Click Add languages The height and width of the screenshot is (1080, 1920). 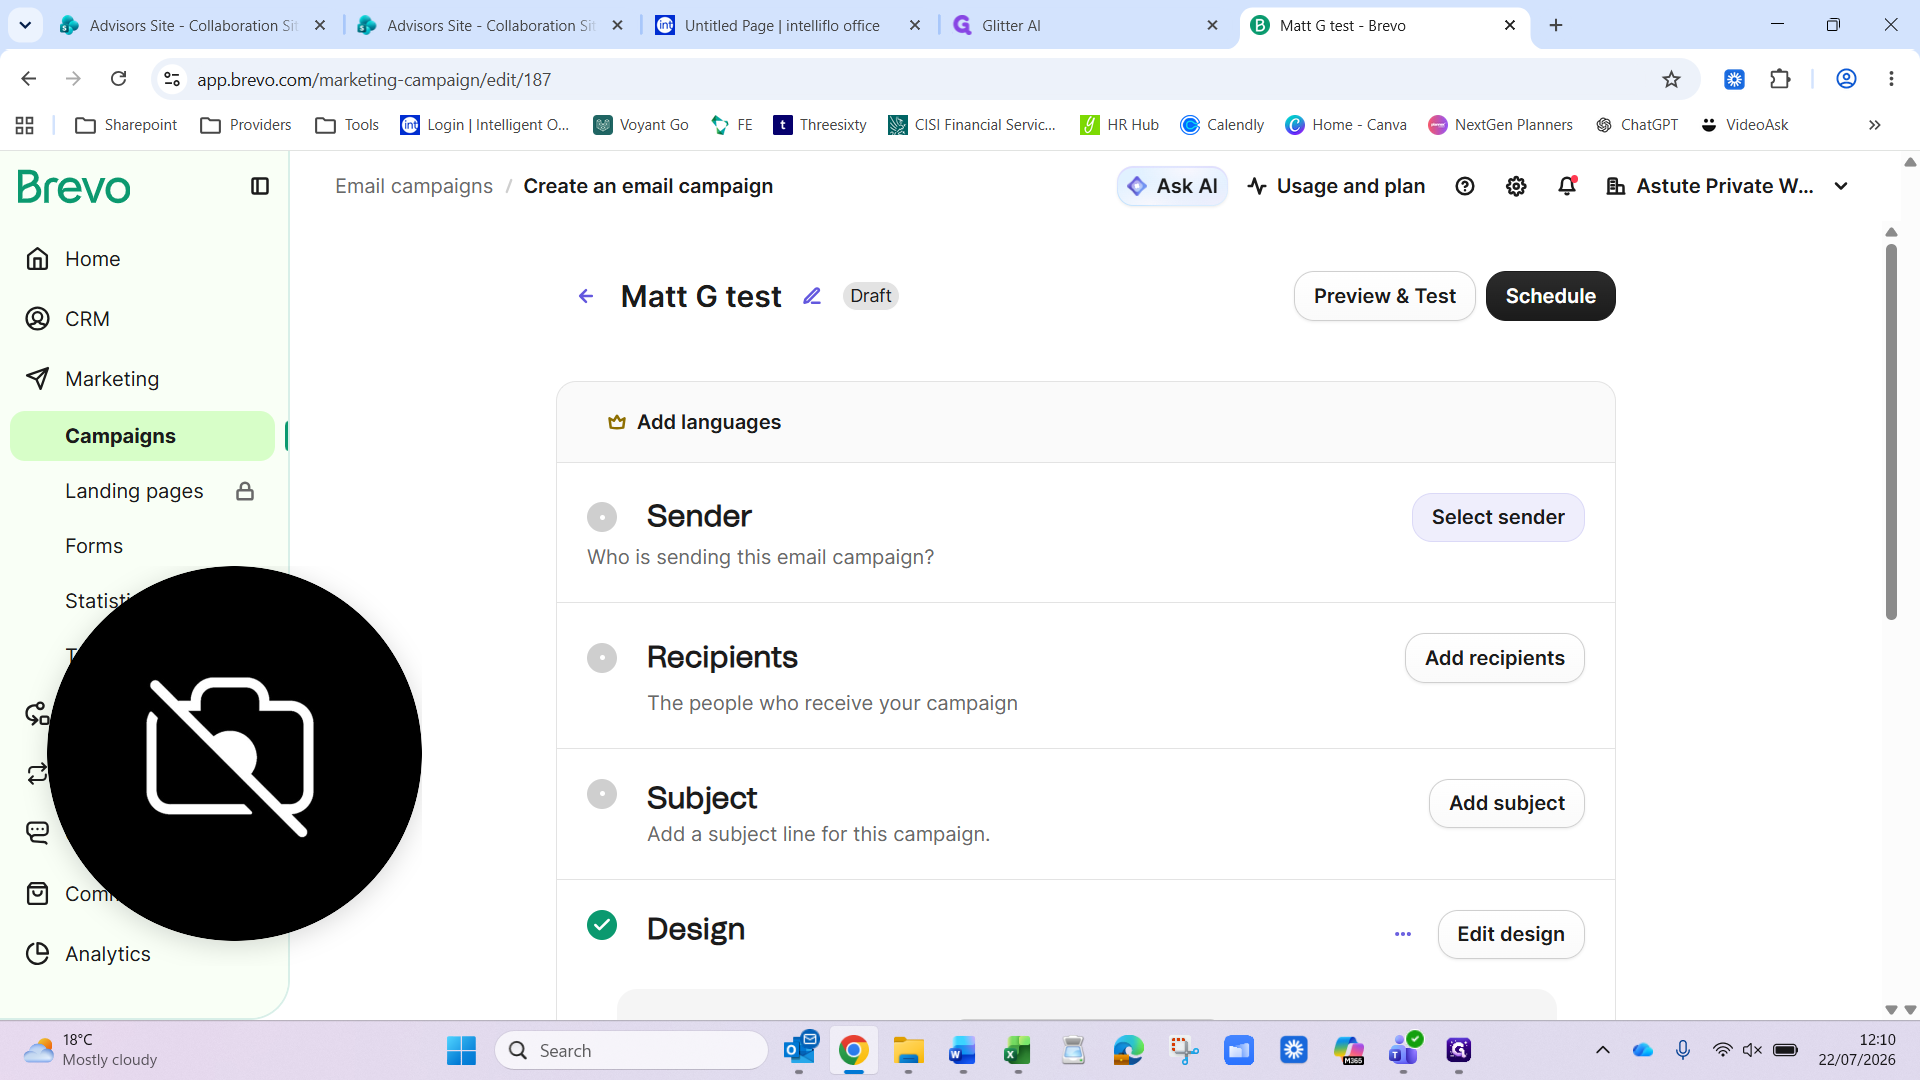(709, 422)
